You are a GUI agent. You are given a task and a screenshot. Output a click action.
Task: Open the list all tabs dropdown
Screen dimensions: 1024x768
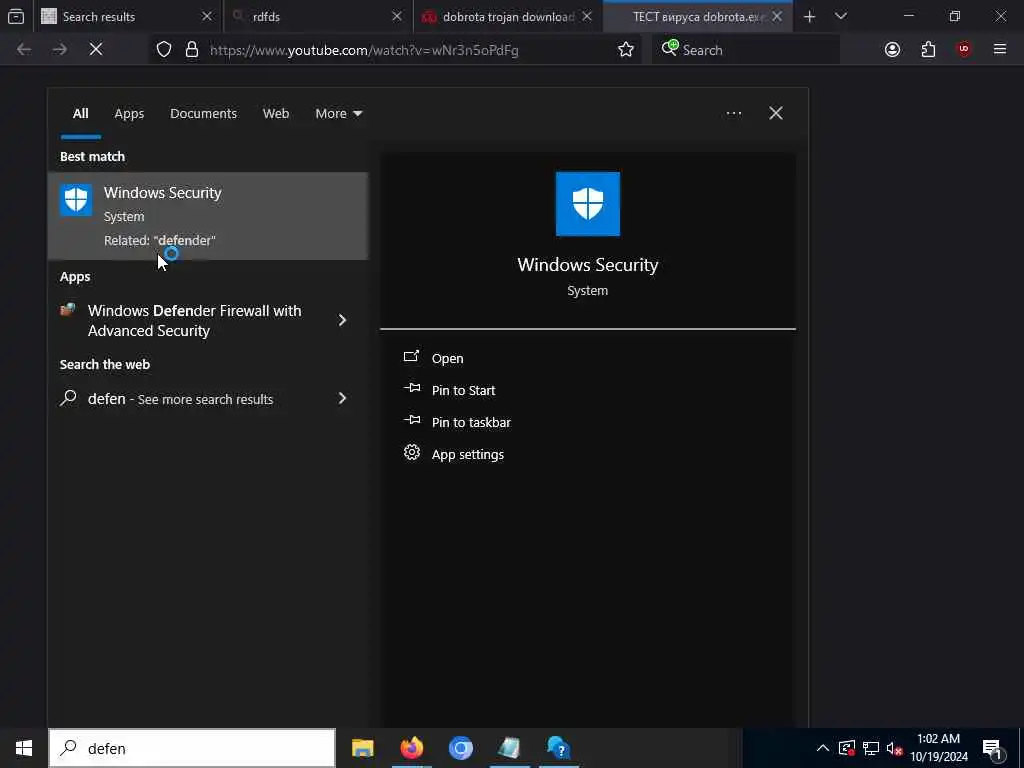coord(841,16)
